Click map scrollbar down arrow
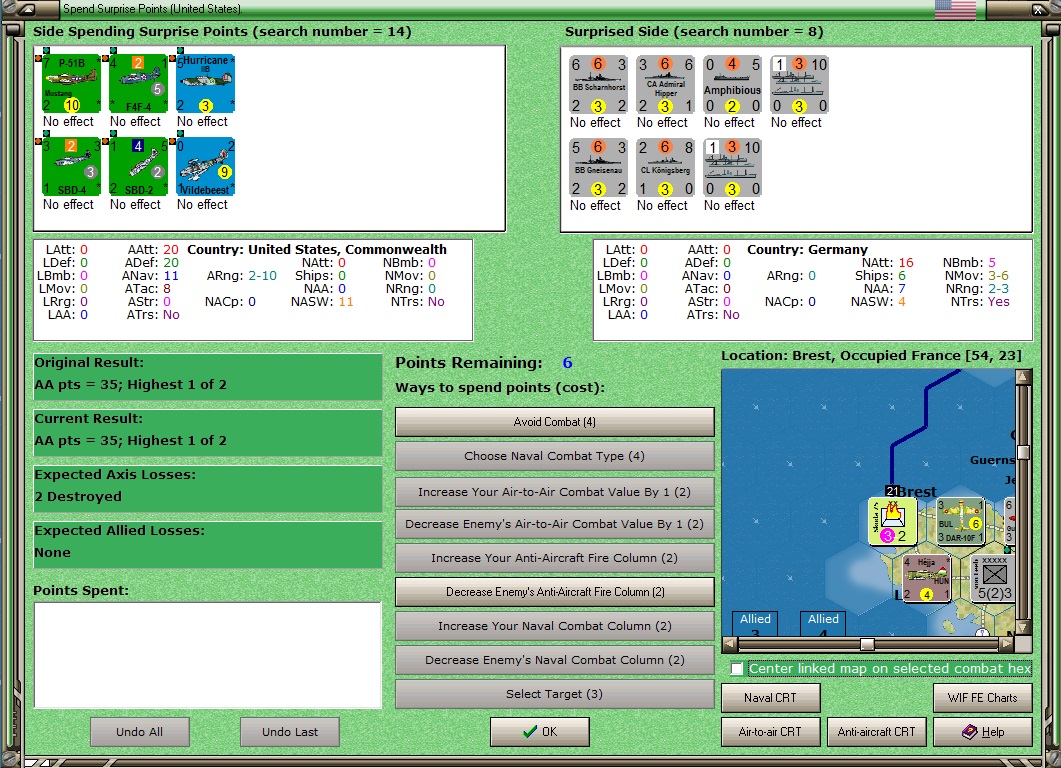This screenshot has width=1061, height=768. [x=1023, y=628]
